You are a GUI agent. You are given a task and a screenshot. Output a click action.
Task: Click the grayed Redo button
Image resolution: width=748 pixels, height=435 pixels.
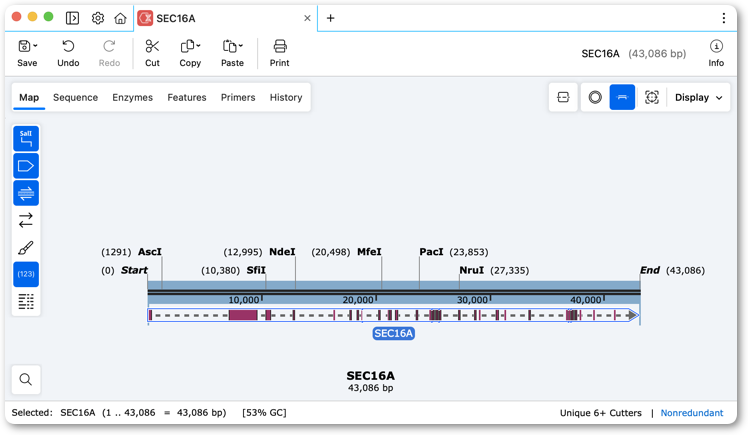coord(109,53)
